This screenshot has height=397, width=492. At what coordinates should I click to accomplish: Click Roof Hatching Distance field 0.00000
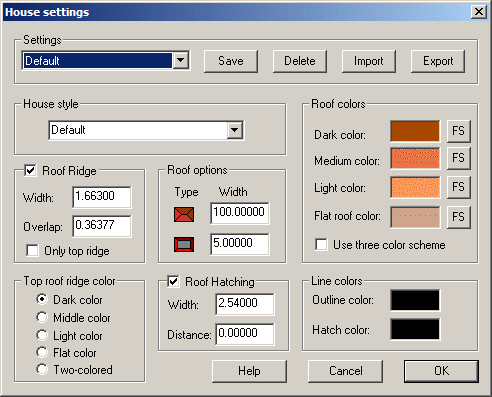(x=245, y=334)
